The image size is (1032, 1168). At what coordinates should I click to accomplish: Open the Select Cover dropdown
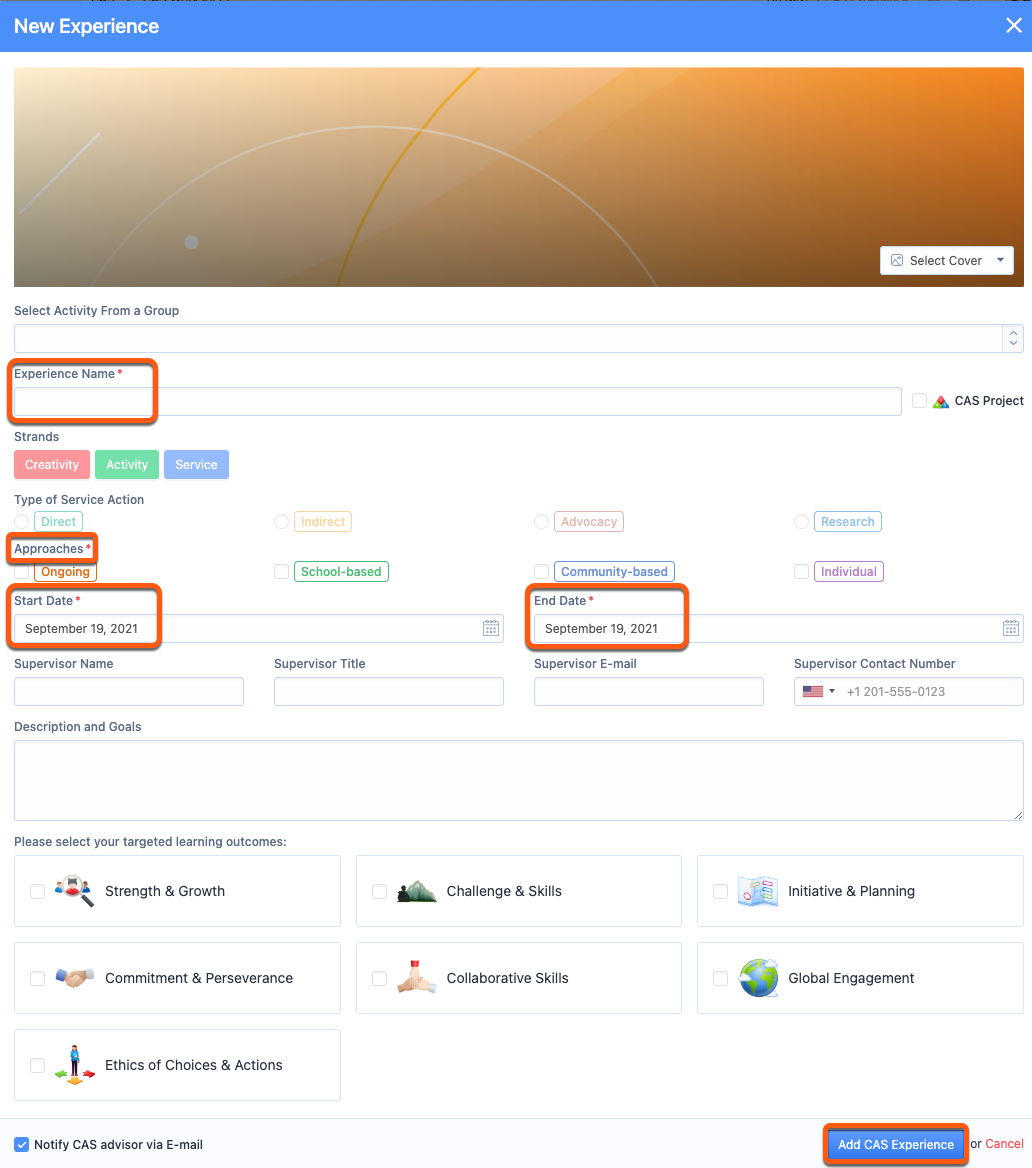point(946,261)
